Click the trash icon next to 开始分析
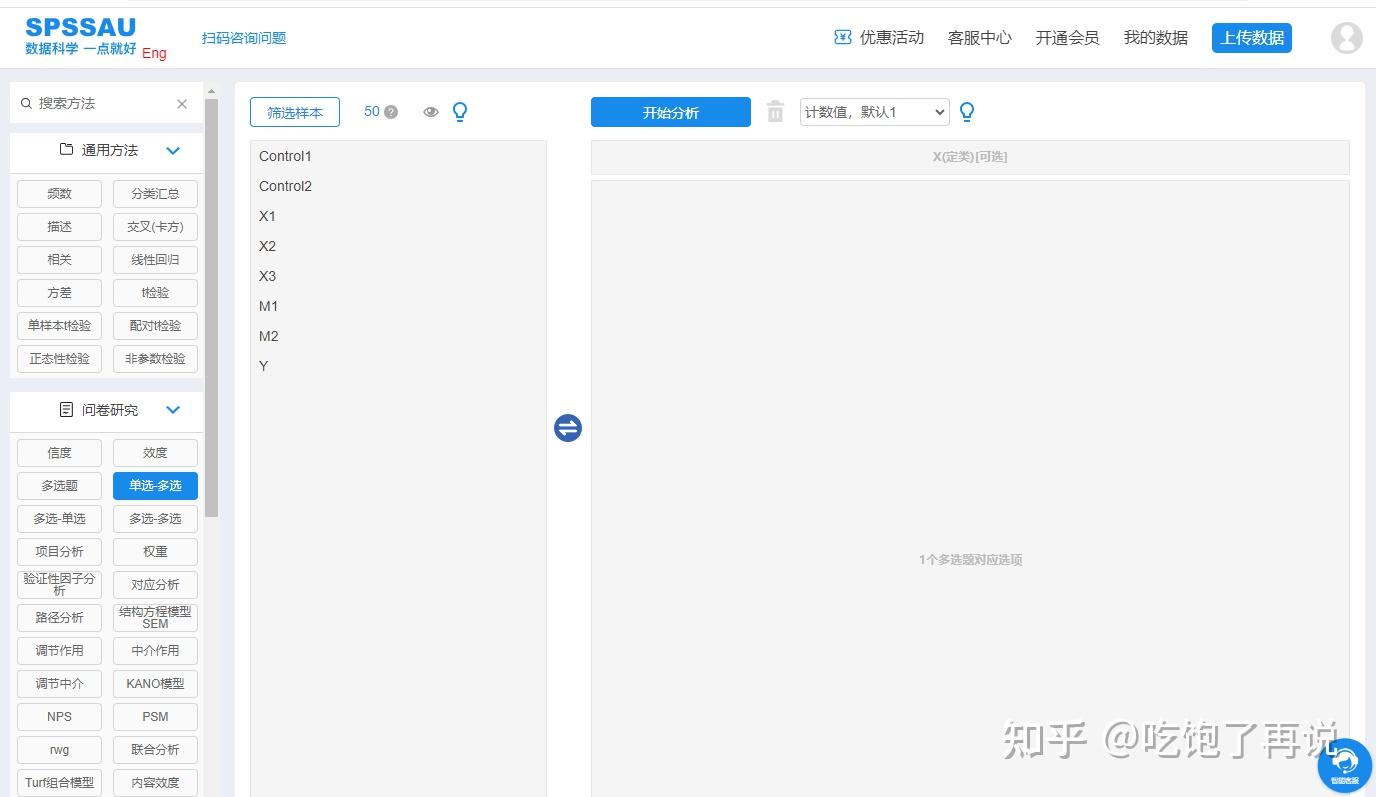Screen dimensions: 1376x797 775,112
